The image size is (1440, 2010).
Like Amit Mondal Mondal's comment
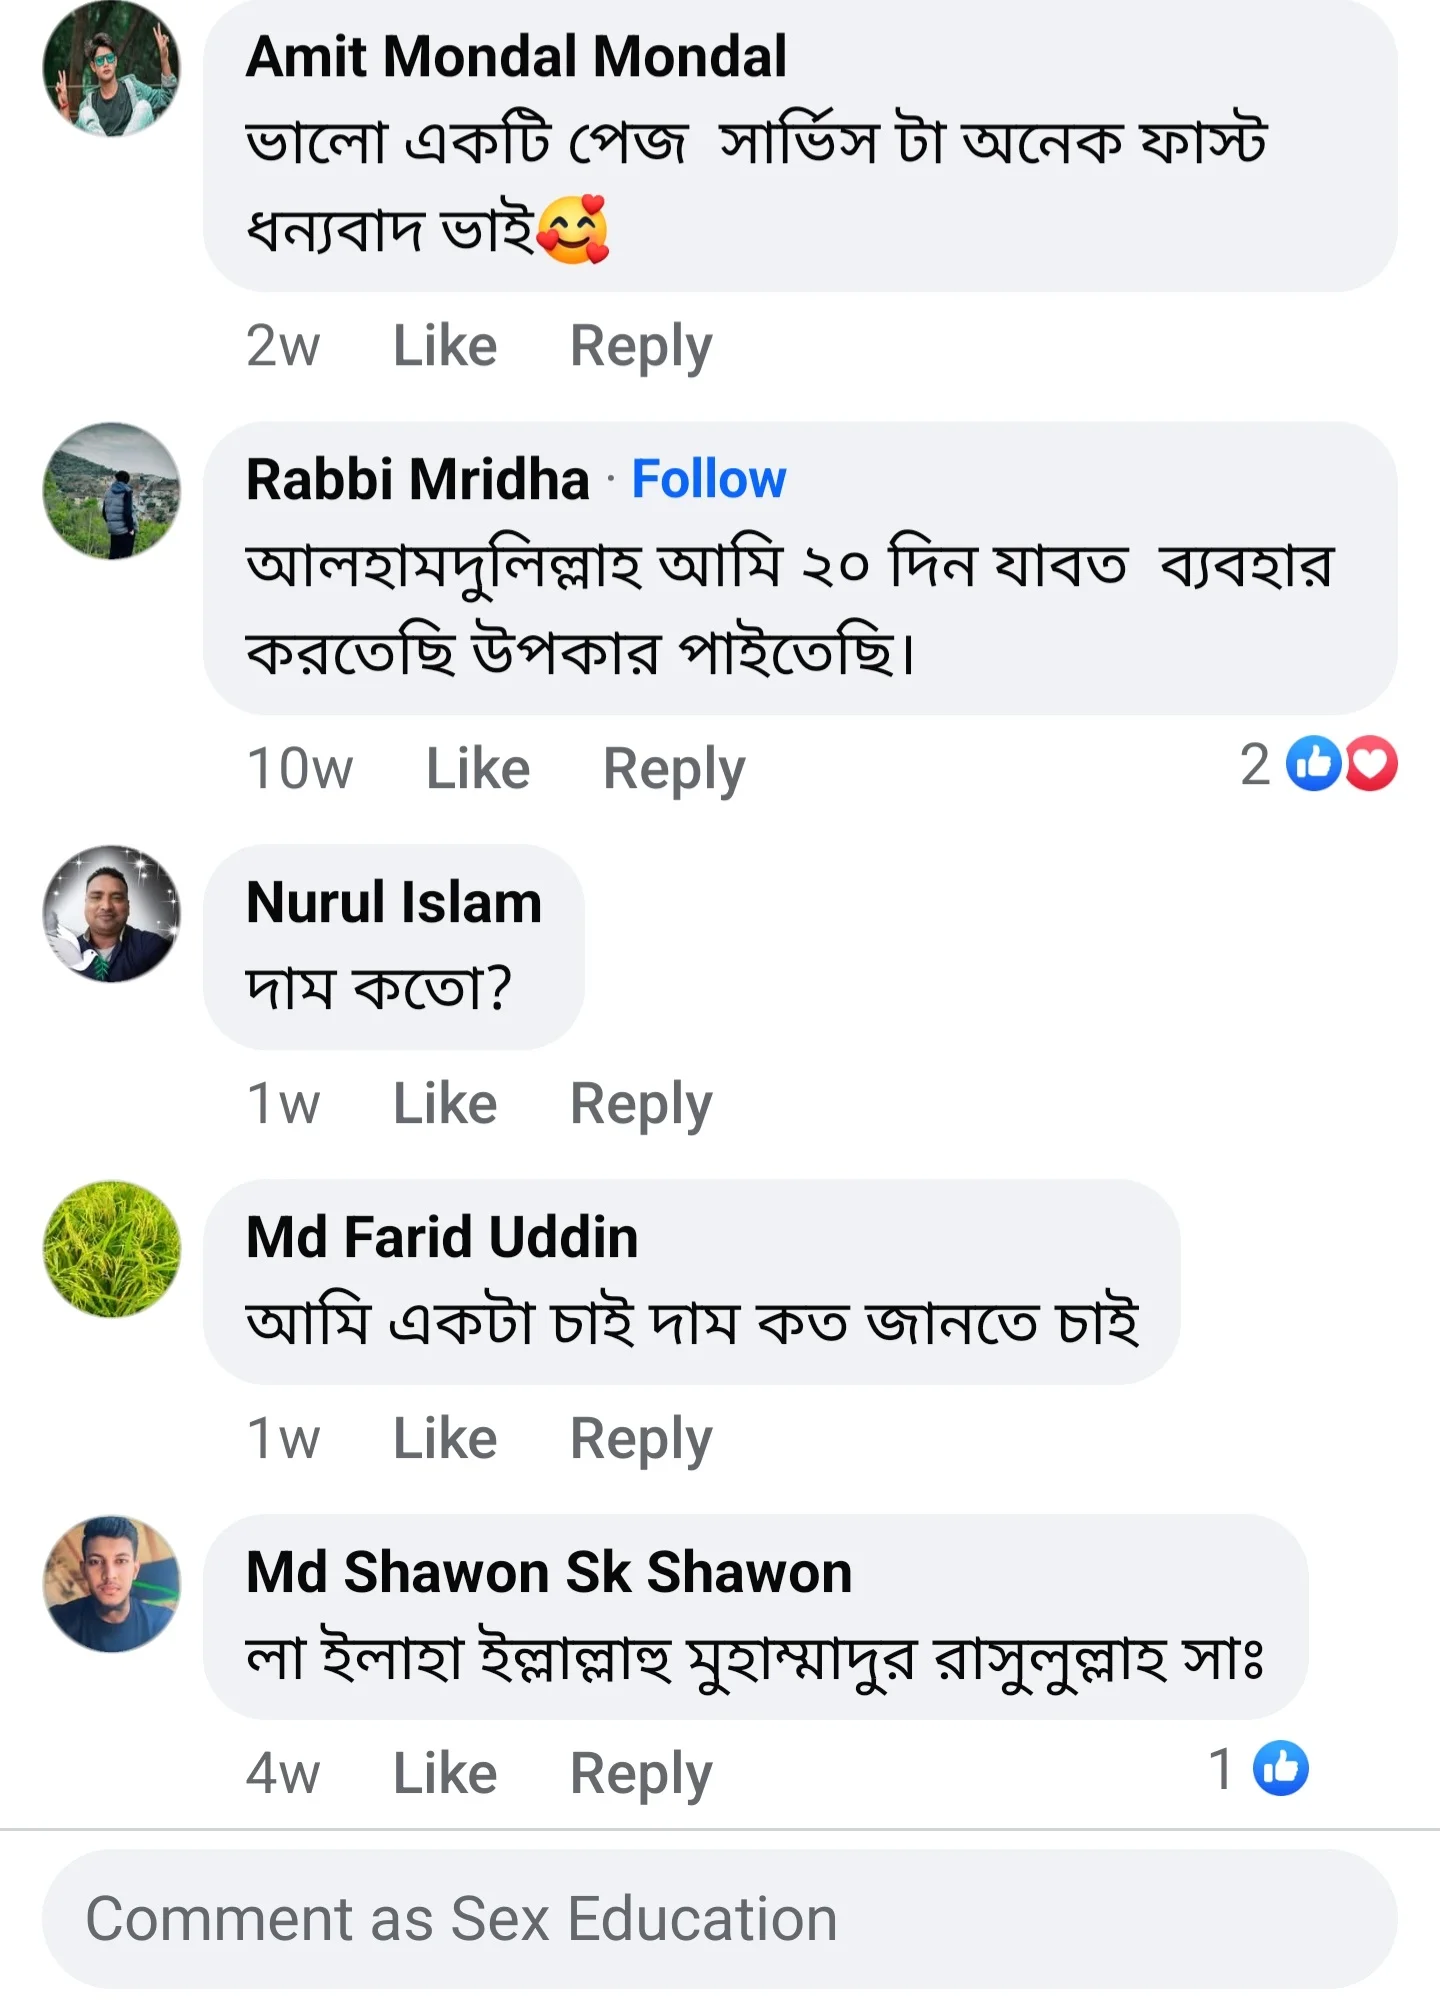click(444, 344)
